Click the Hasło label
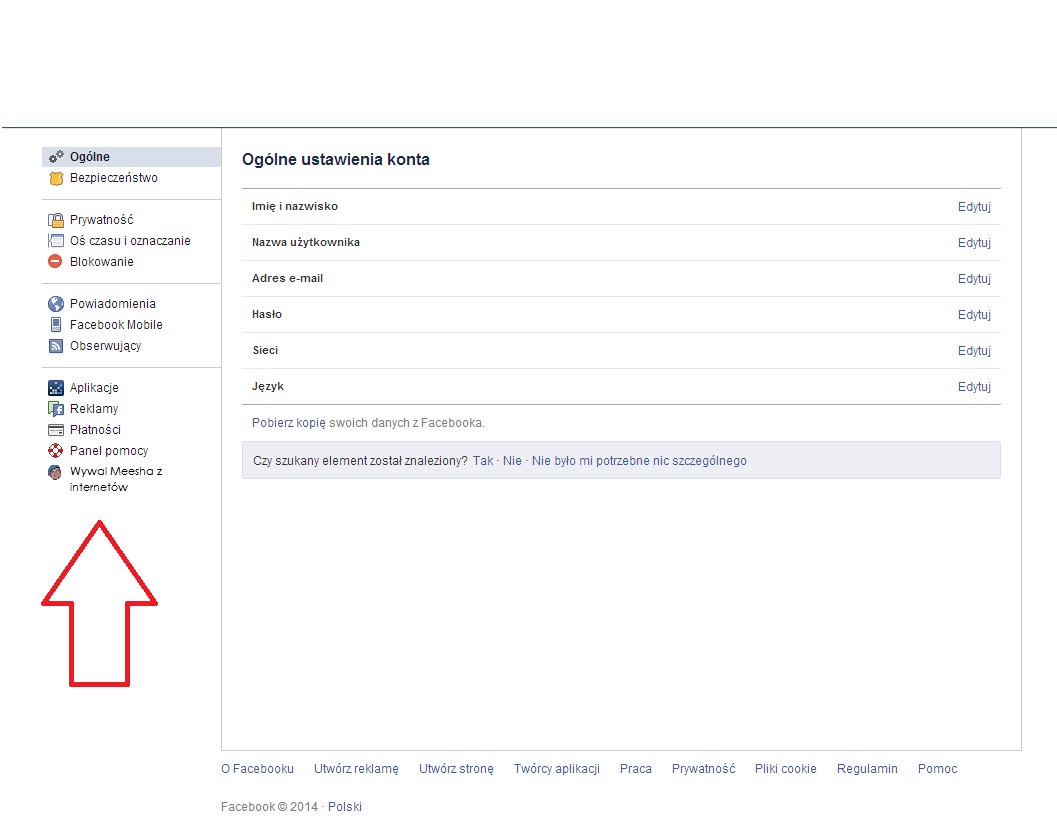 coord(267,314)
